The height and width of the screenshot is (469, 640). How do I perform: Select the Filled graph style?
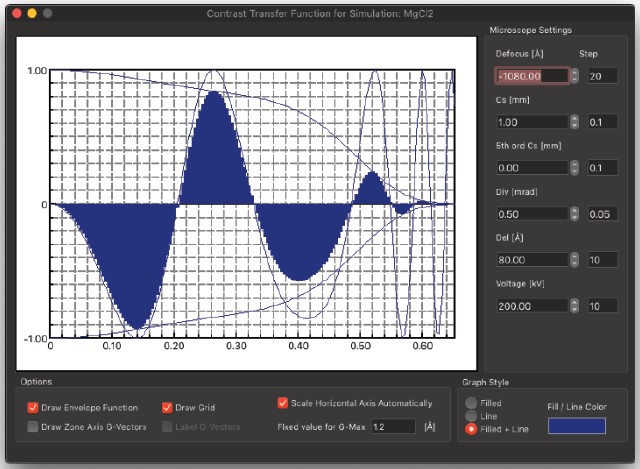(x=471, y=403)
